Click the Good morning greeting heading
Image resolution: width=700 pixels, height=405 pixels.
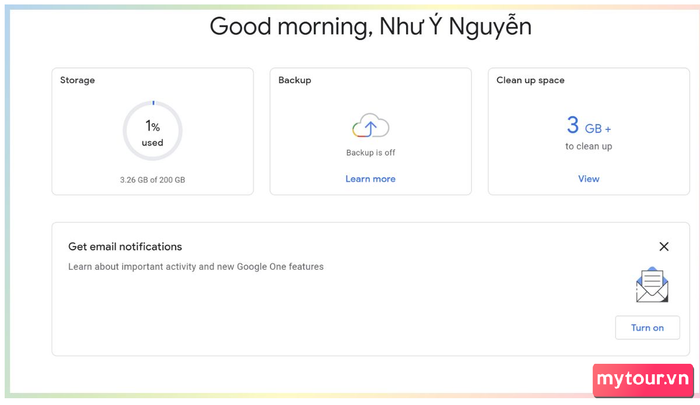[371, 26]
